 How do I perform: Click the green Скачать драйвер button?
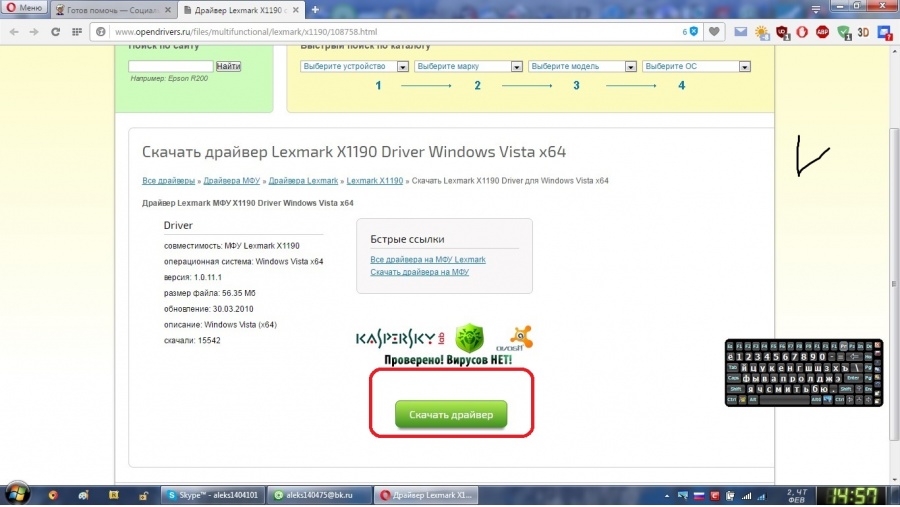451,414
